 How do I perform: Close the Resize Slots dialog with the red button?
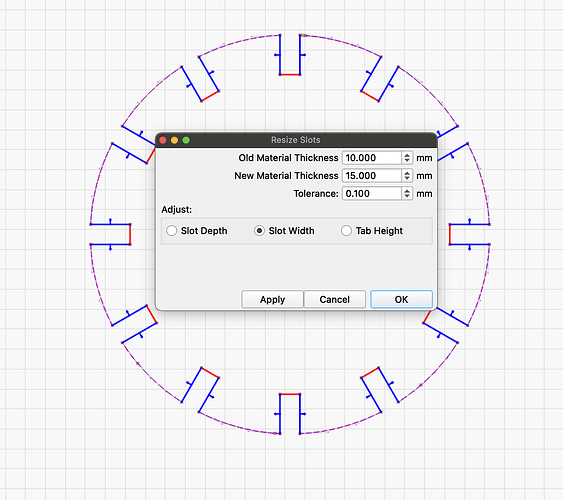click(x=163, y=140)
